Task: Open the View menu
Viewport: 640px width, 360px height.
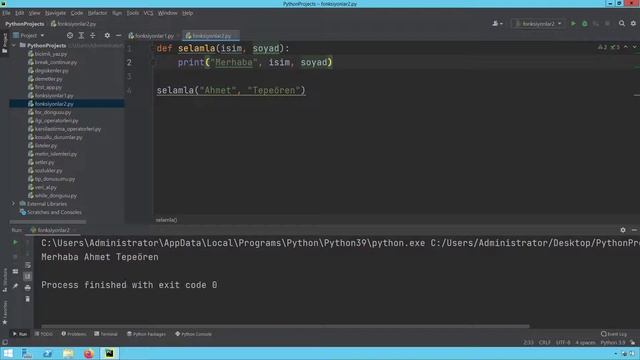Action: (34, 13)
